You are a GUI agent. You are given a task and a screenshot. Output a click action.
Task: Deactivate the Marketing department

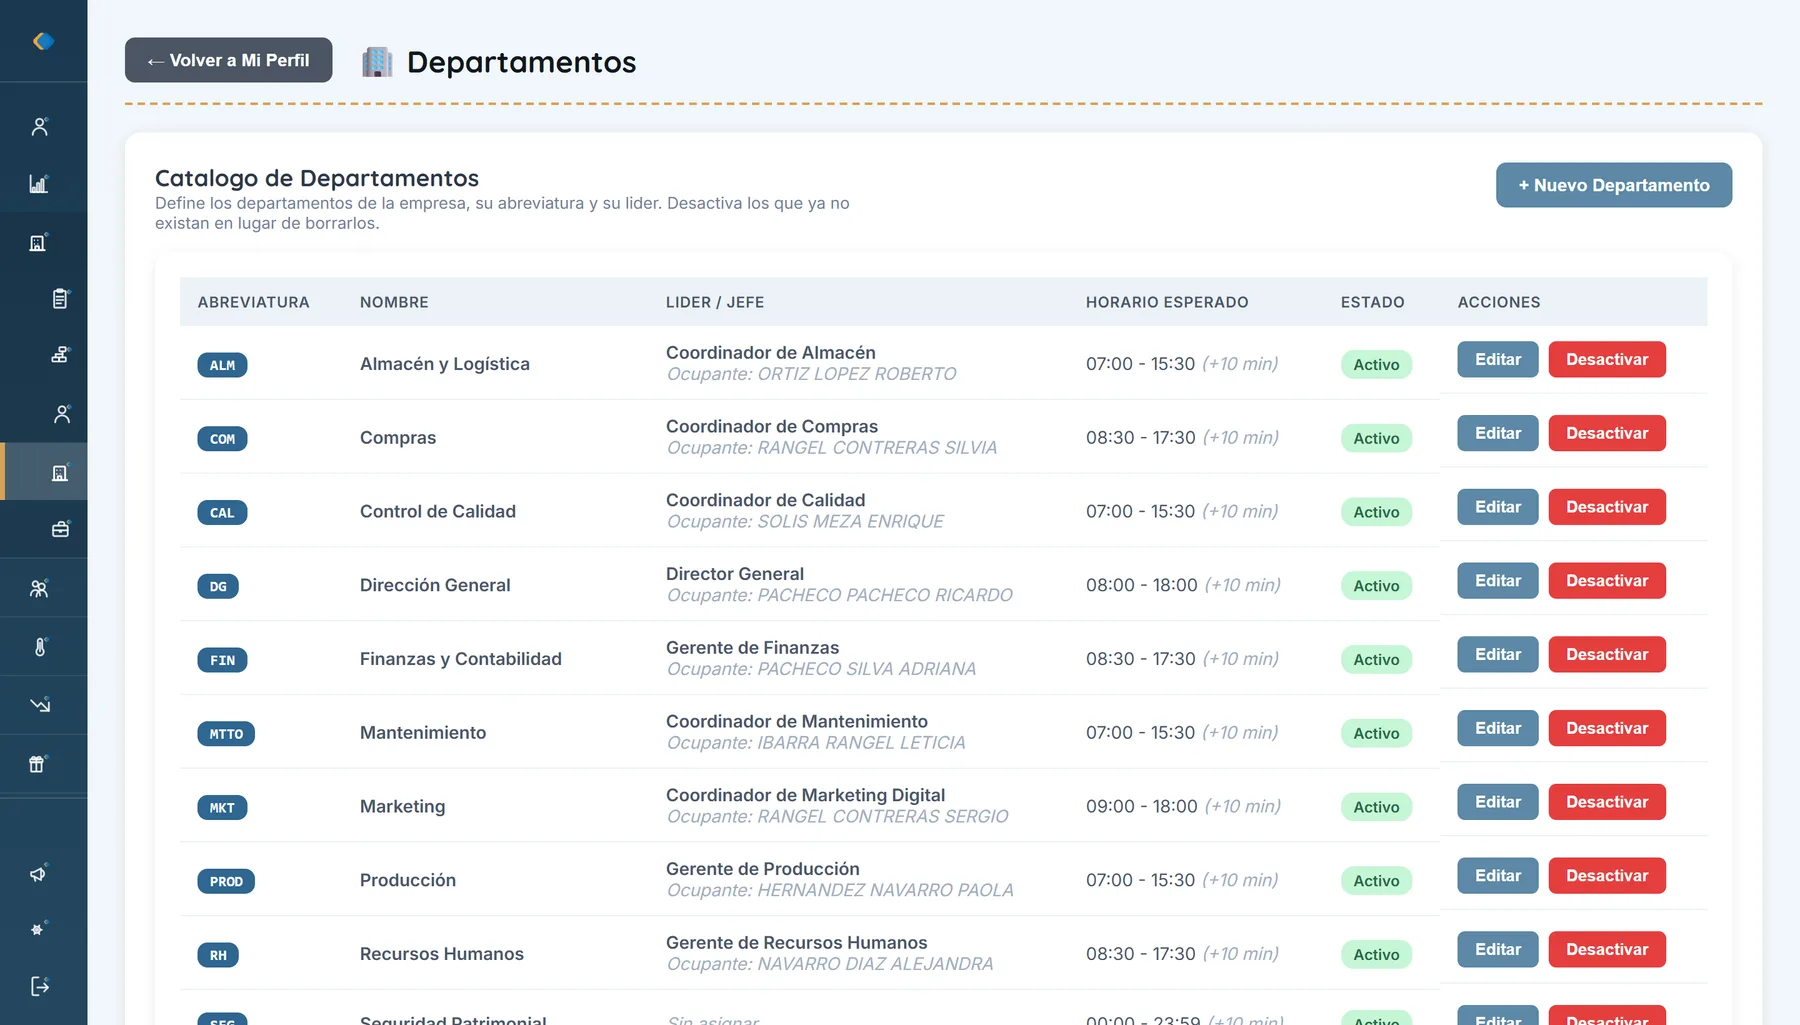pos(1607,802)
